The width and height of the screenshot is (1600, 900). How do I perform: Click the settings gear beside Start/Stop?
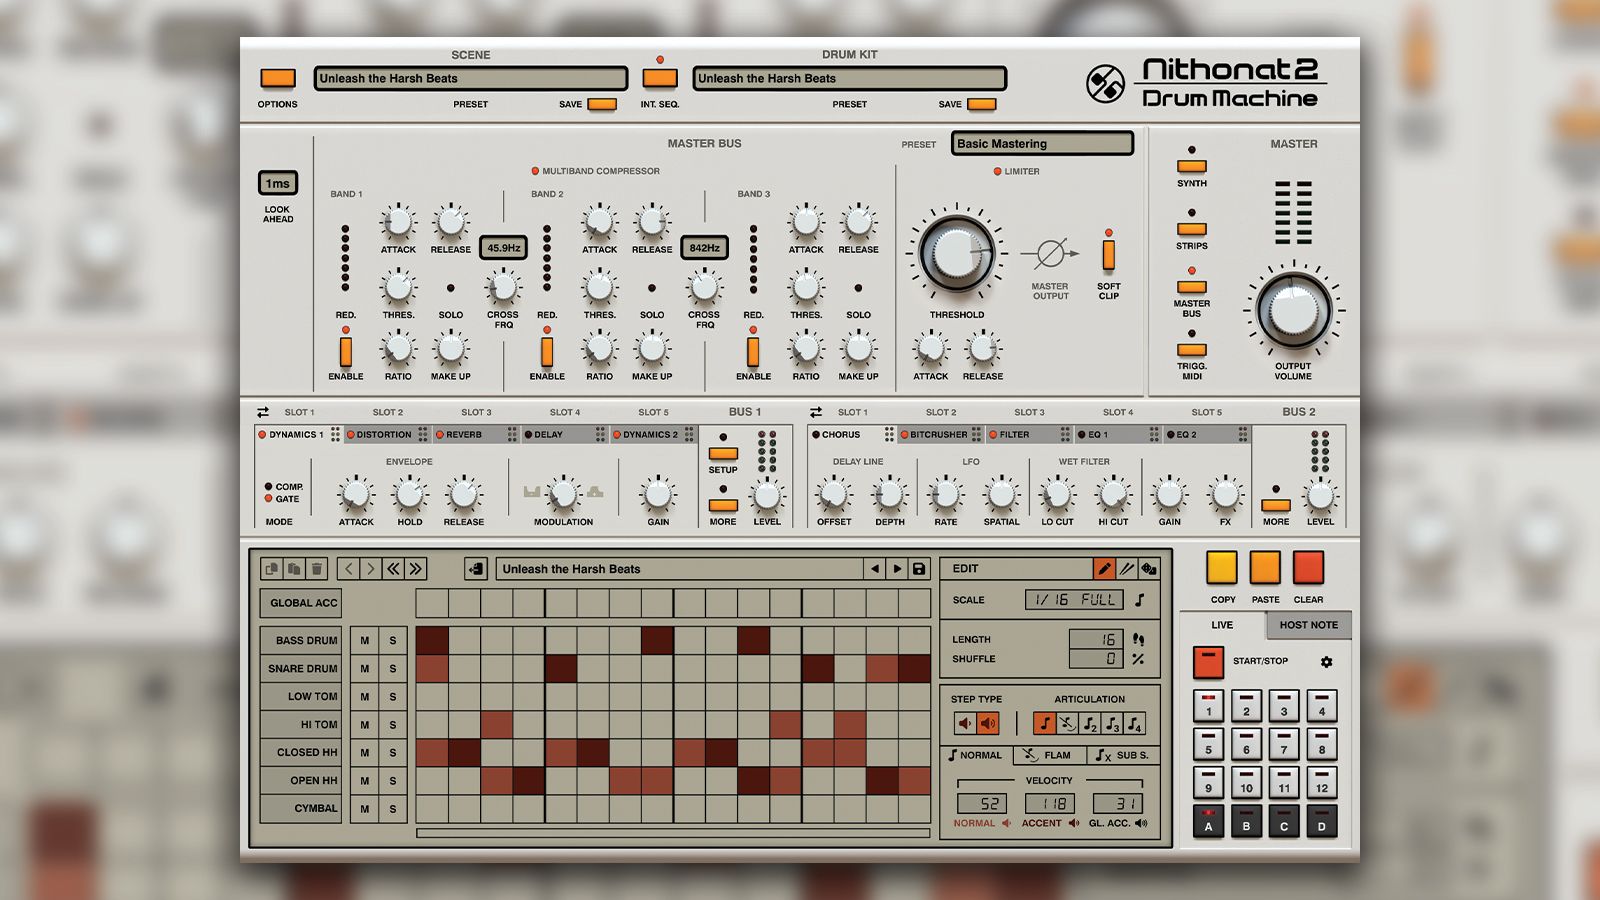click(x=1326, y=662)
